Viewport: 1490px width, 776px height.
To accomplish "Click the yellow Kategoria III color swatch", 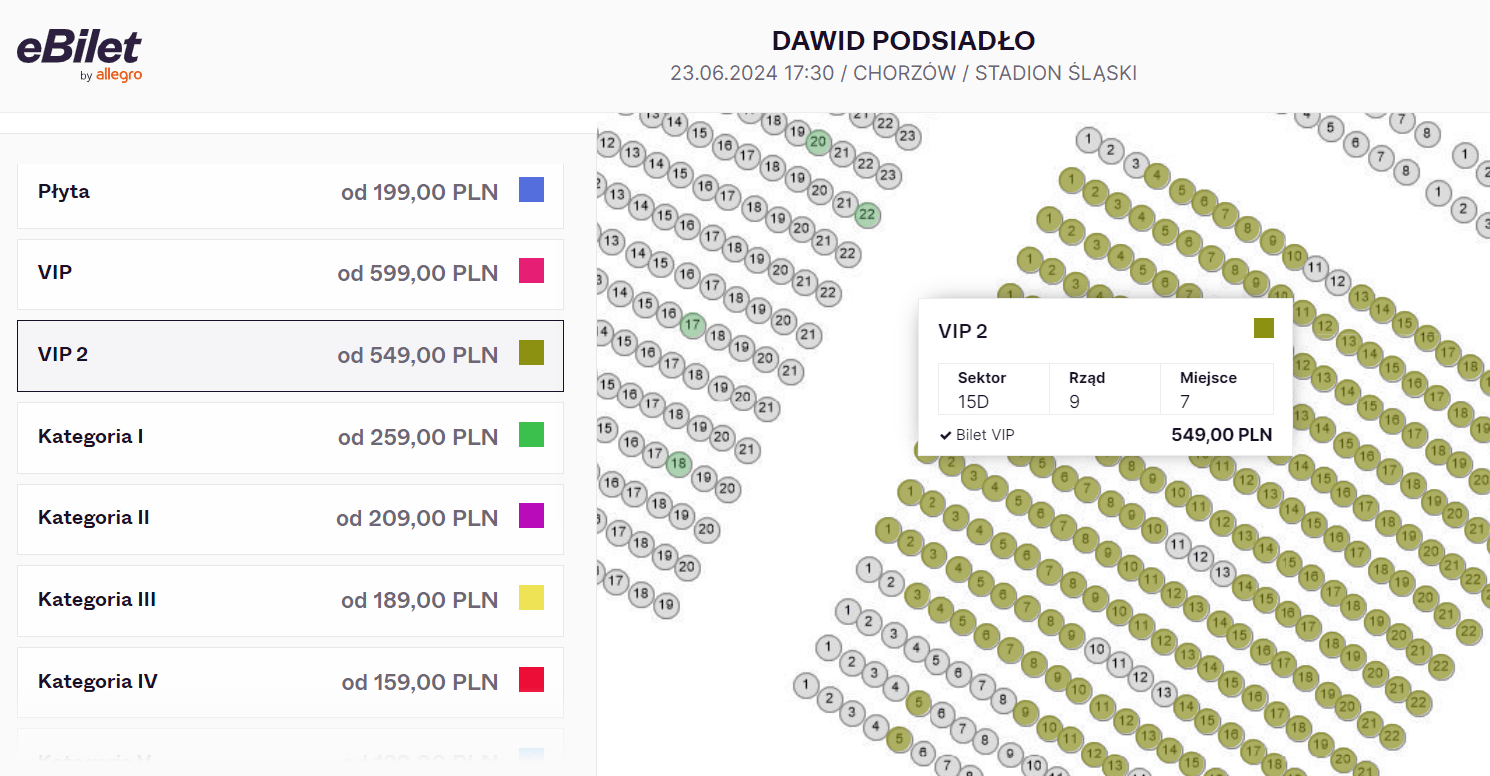I will (x=531, y=598).
